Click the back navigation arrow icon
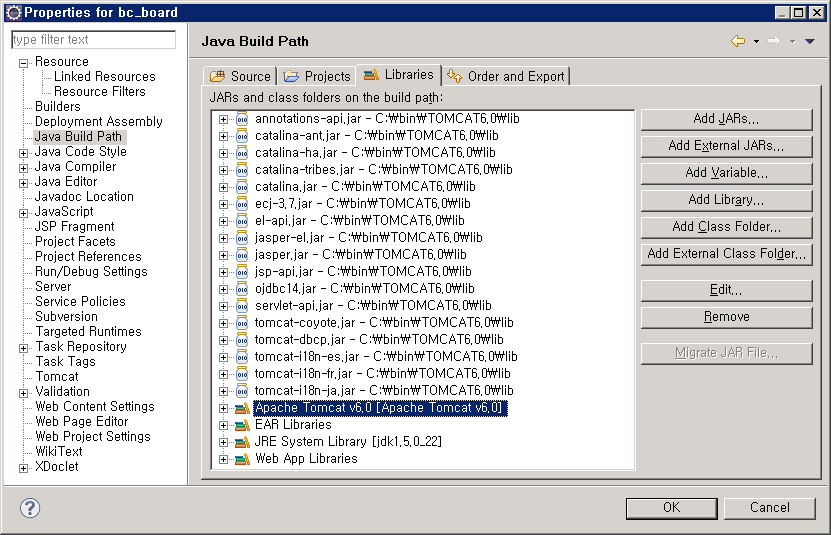The height and width of the screenshot is (535, 831). (x=738, y=41)
